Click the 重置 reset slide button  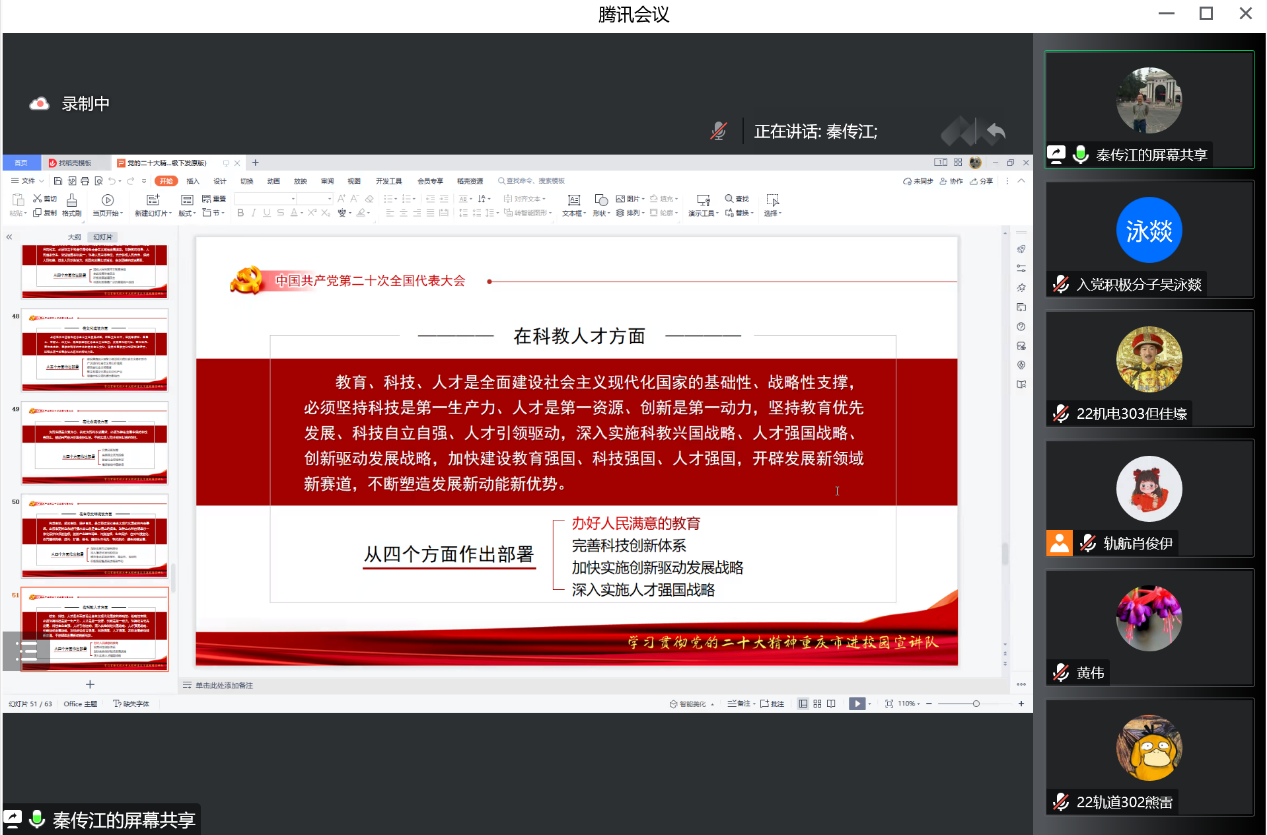click(215, 198)
